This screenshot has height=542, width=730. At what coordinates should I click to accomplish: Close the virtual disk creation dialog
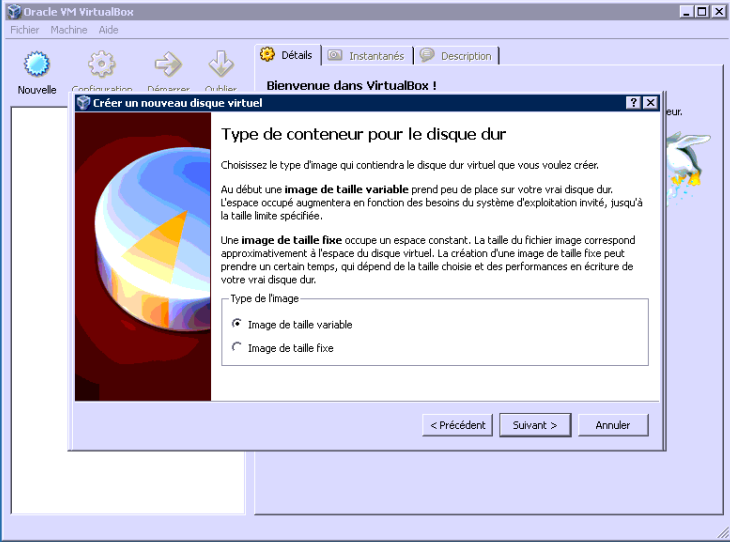pos(650,103)
